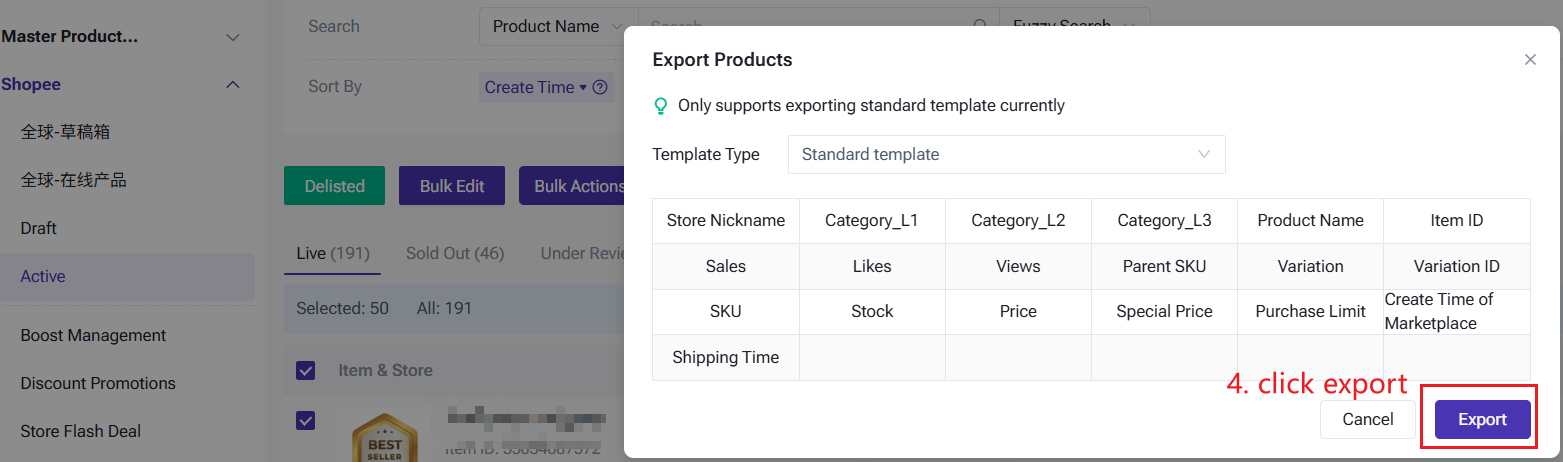Click the Bulk Edit button

tap(452, 186)
